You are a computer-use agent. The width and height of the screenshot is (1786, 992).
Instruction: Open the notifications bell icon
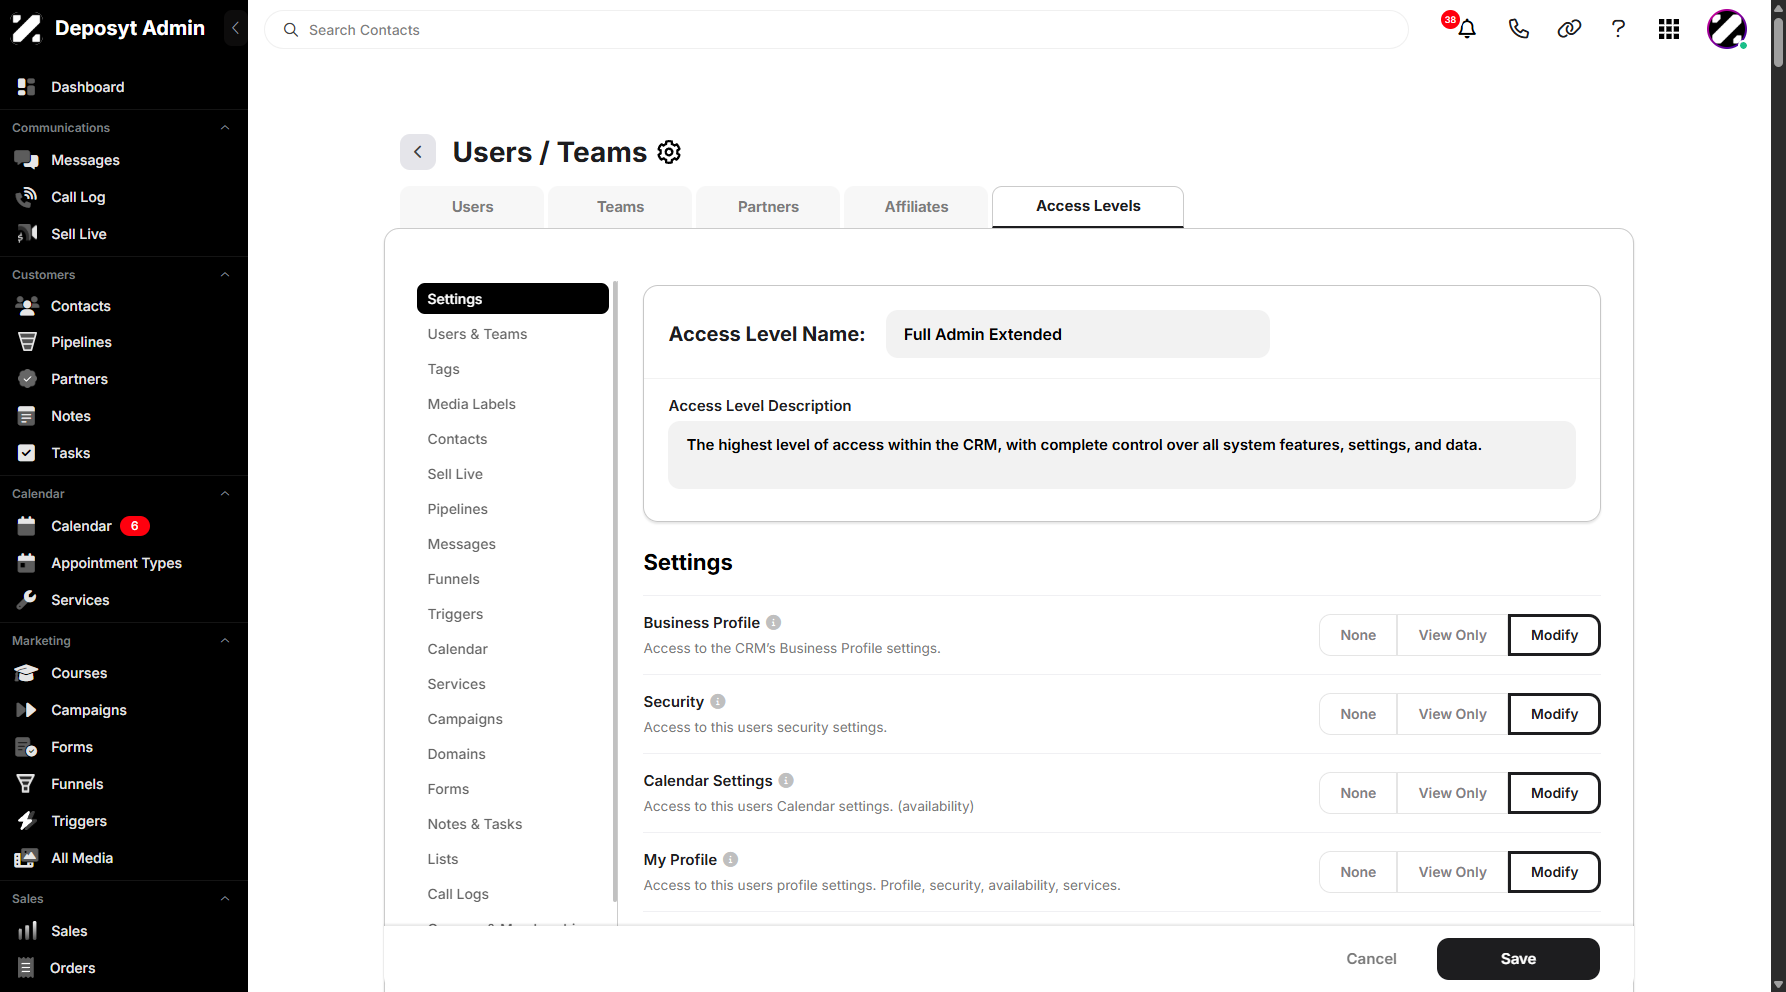coord(1466,29)
